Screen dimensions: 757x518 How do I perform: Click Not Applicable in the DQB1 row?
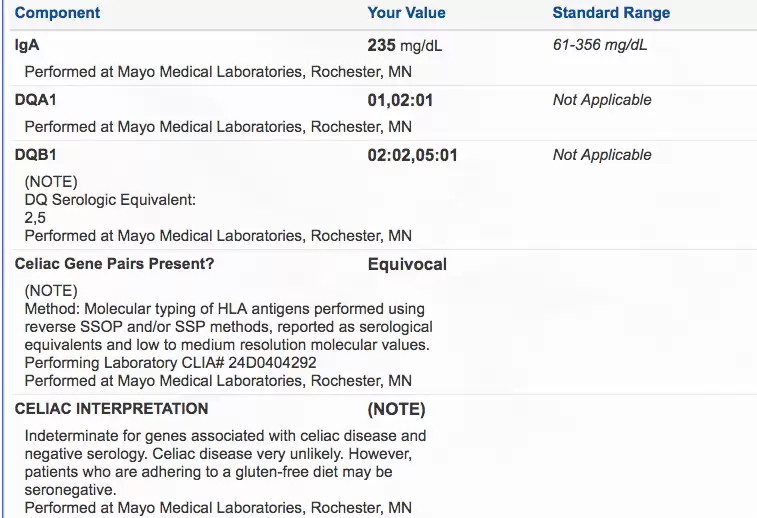coord(601,155)
